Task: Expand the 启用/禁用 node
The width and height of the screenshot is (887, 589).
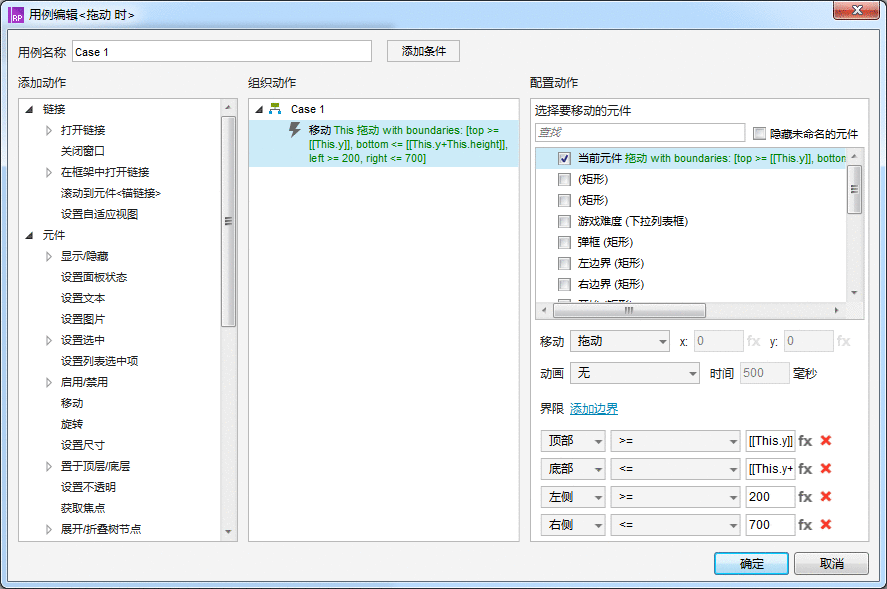Action: (49, 382)
